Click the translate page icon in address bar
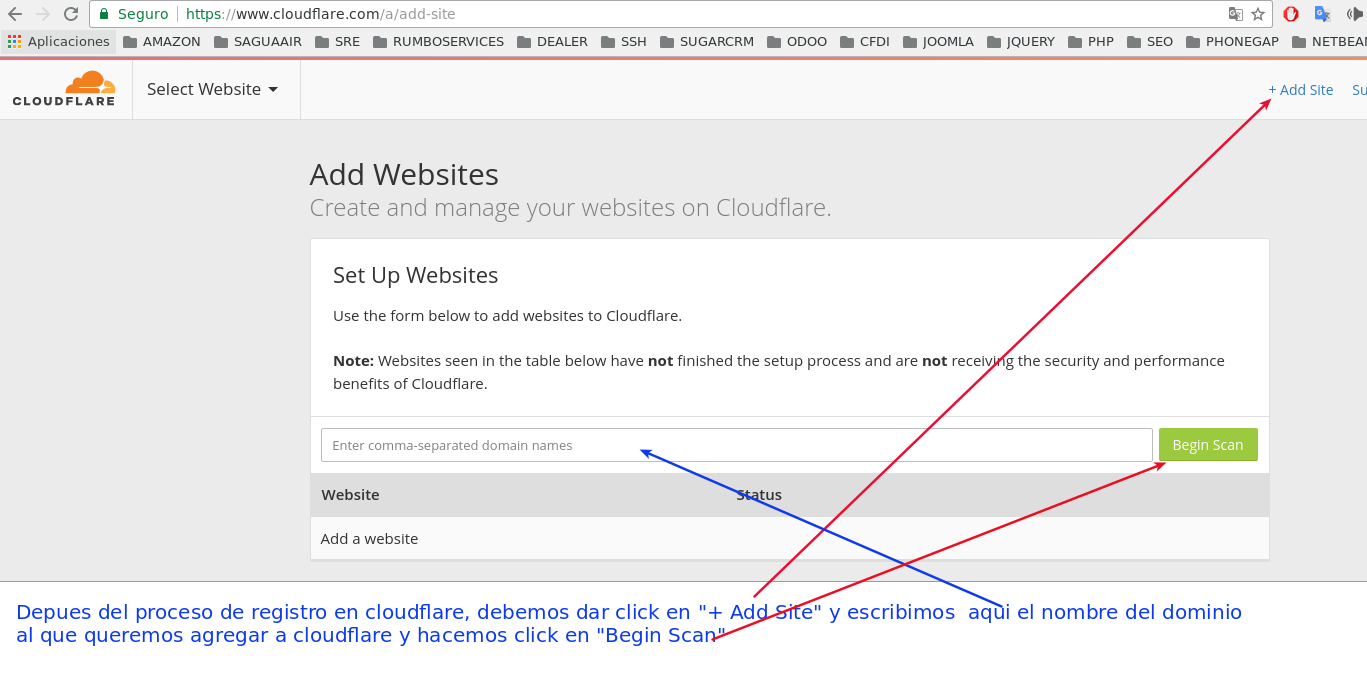1367x685 pixels. click(1236, 14)
